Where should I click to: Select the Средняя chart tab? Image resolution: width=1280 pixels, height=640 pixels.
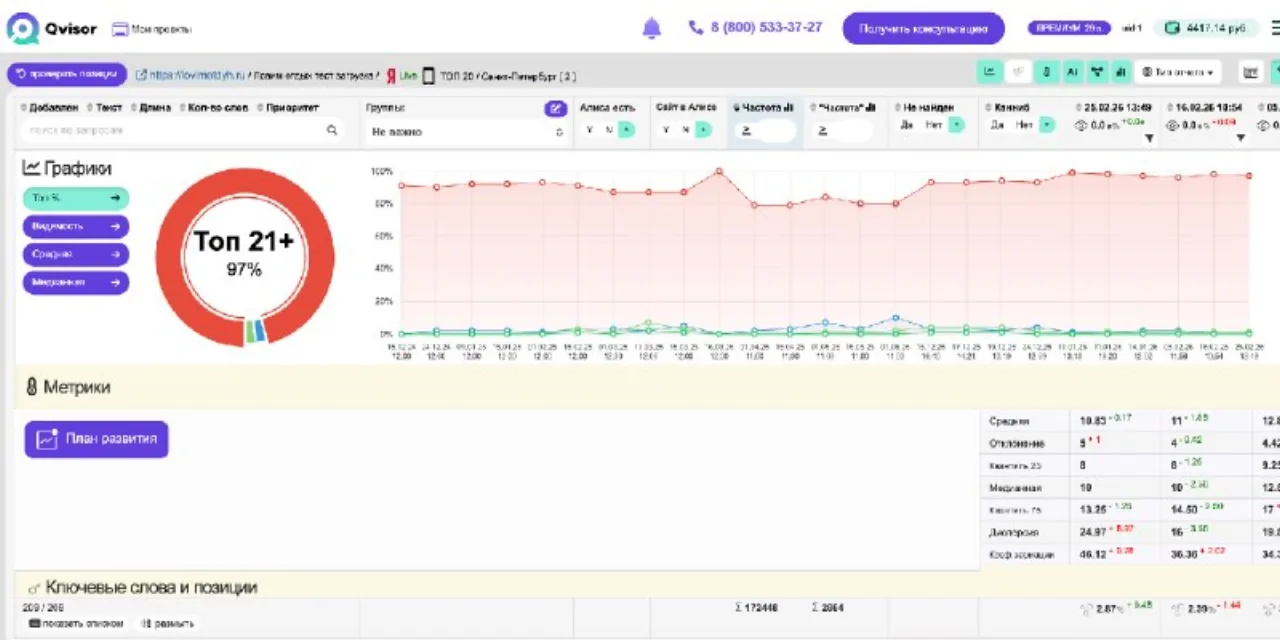click(x=76, y=254)
